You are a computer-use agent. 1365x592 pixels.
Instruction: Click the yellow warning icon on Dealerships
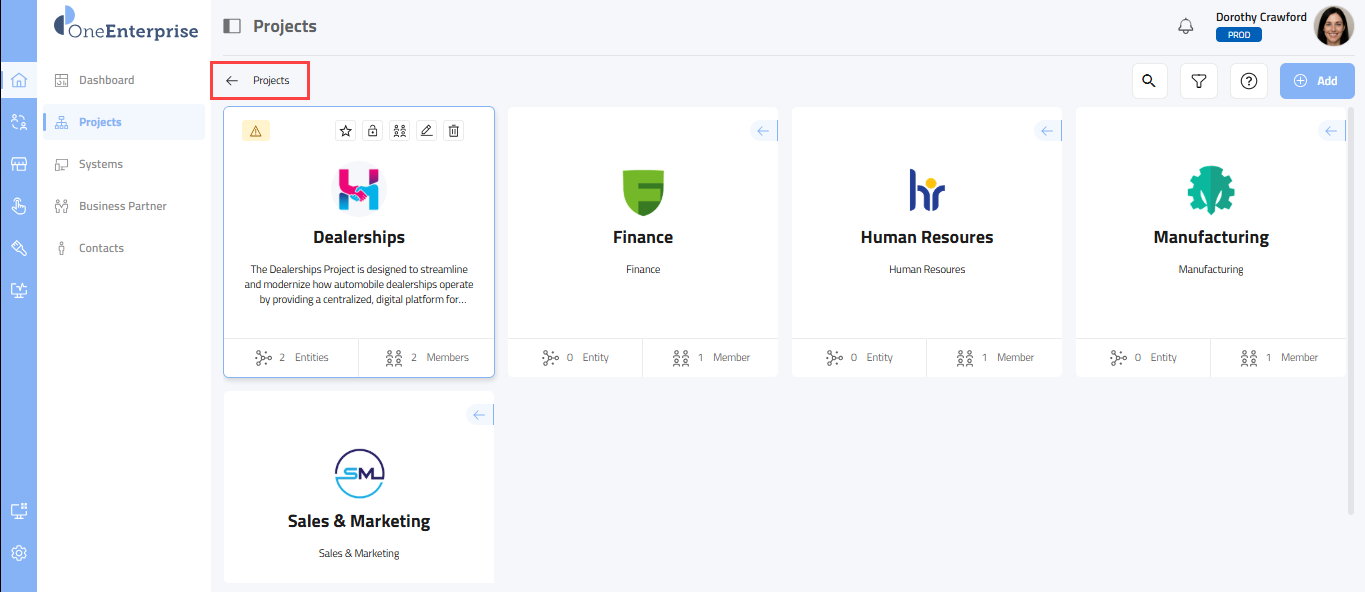(255, 131)
